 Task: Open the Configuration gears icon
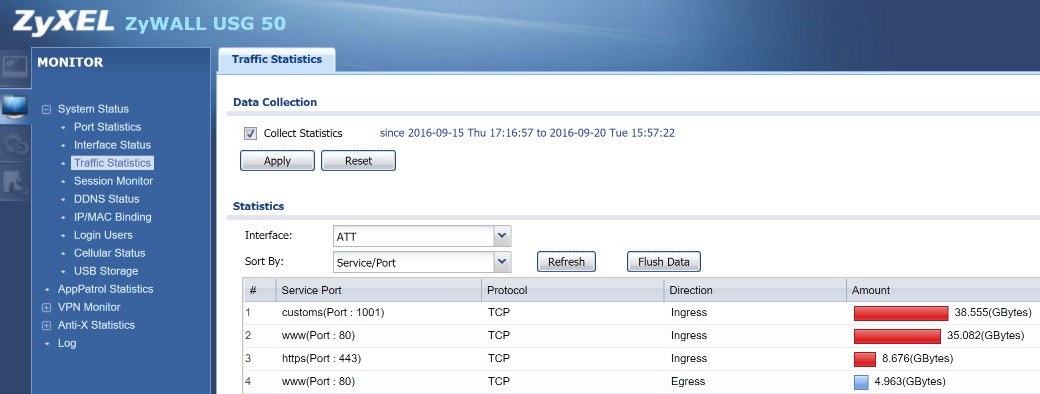coord(15,146)
